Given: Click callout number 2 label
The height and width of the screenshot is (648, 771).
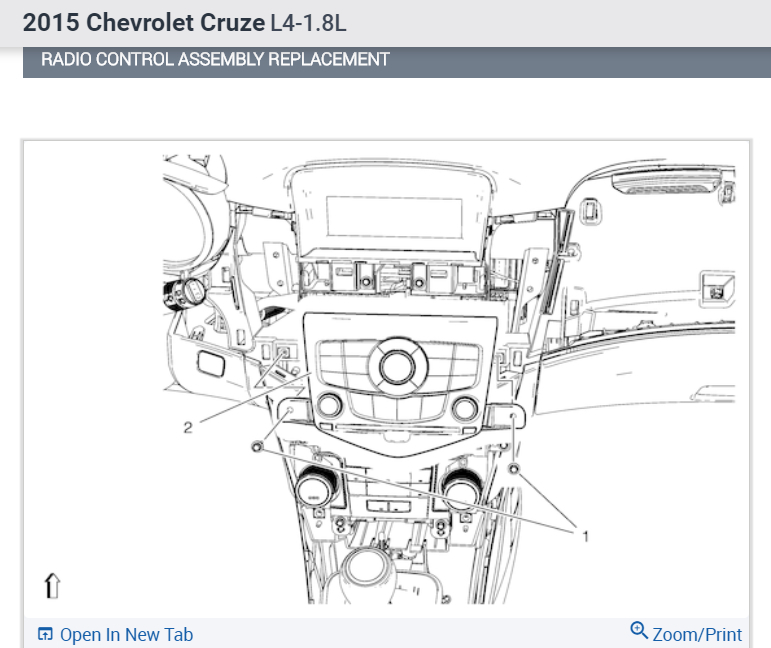Looking at the screenshot, I should click(188, 428).
